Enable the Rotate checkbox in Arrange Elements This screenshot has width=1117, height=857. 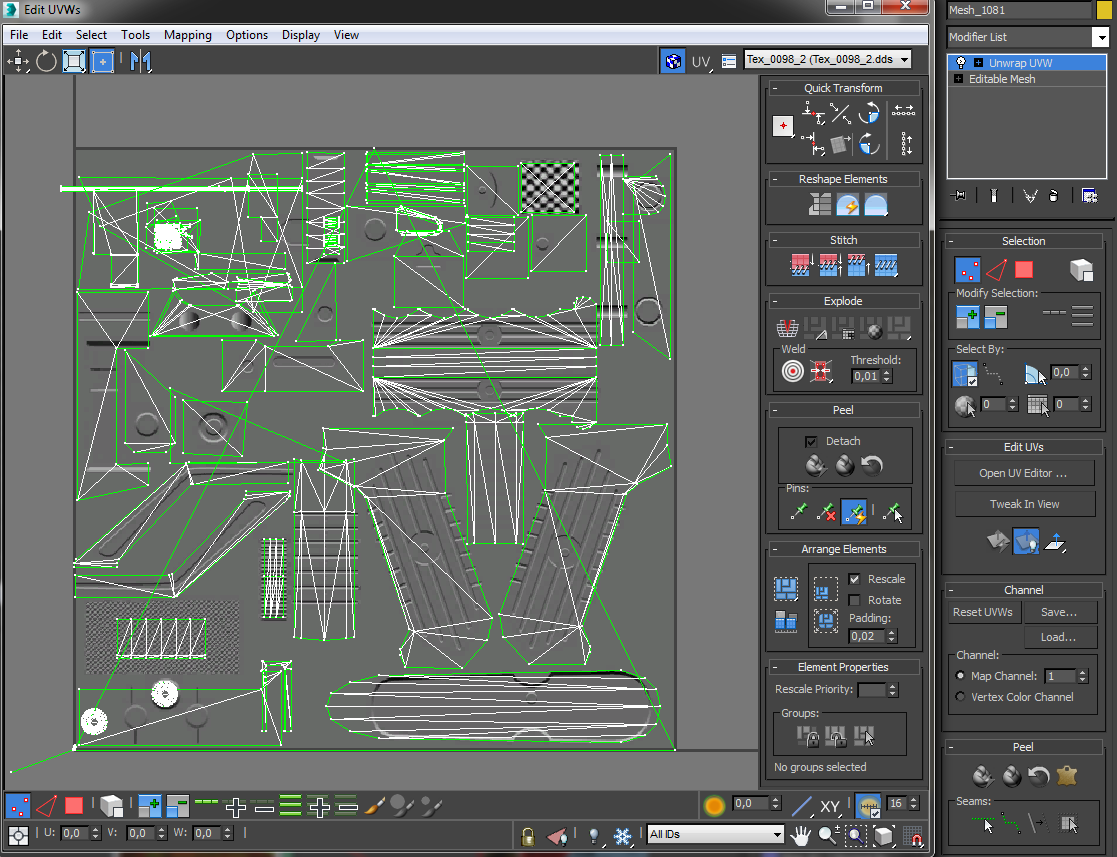(x=854, y=600)
